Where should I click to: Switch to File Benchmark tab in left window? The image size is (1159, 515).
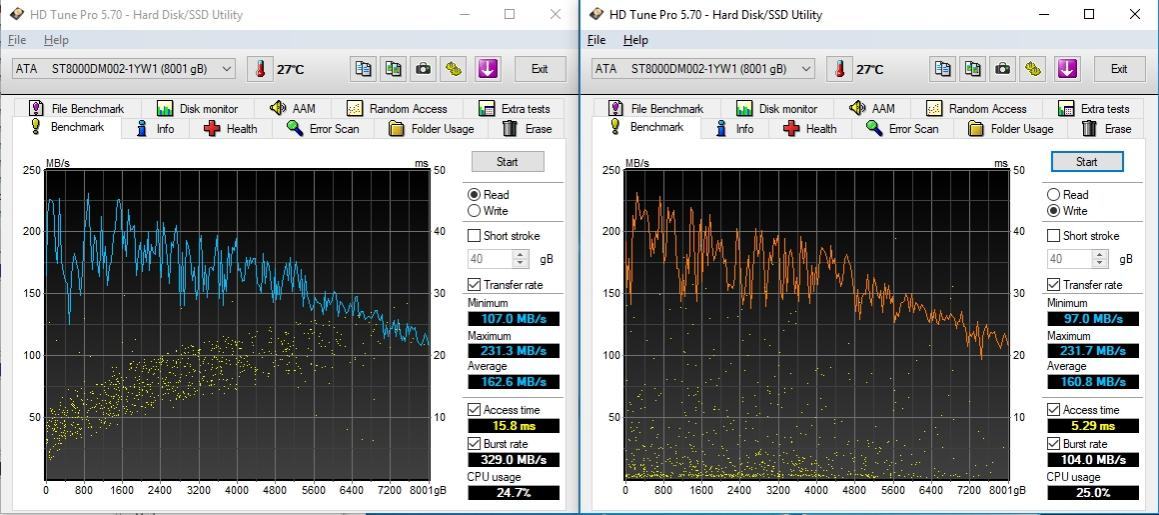[x=76, y=109]
